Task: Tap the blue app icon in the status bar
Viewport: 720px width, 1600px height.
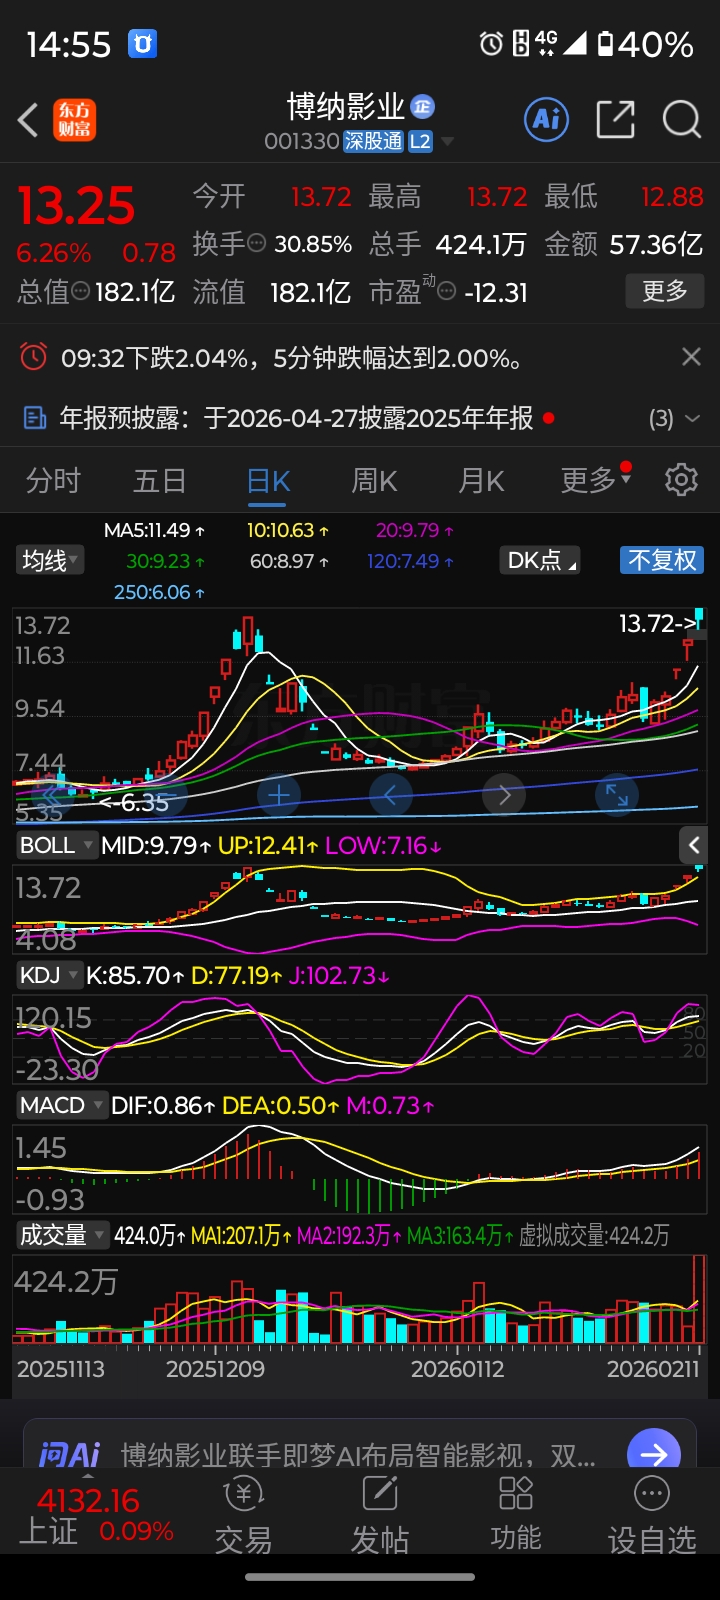Action: point(143,44)
